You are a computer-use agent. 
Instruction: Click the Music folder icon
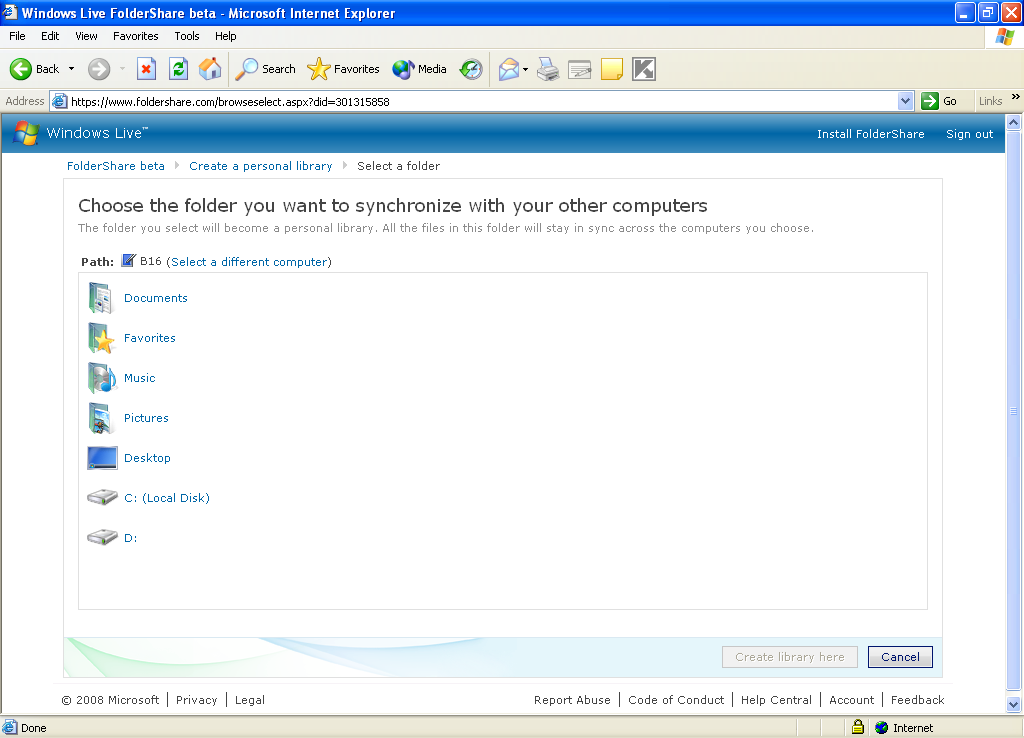[x=102, y=377]
